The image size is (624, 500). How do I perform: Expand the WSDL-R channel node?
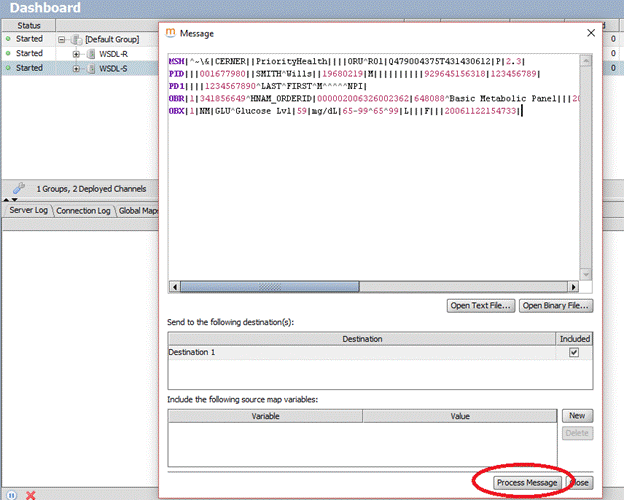point(76,53)
